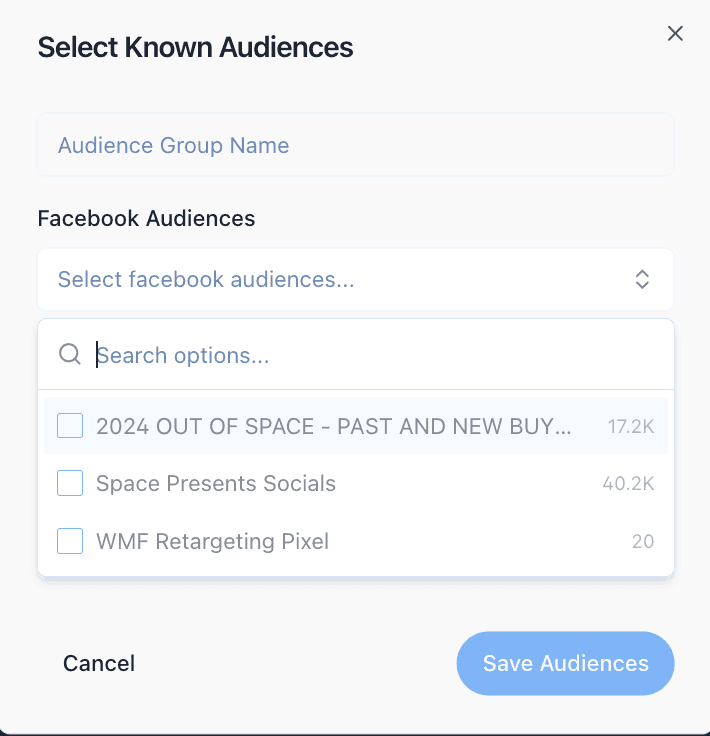The height and width of the screenshot is (736, 710).
Task: Click the Audience Group Name field
Action: tap(355, 145)
